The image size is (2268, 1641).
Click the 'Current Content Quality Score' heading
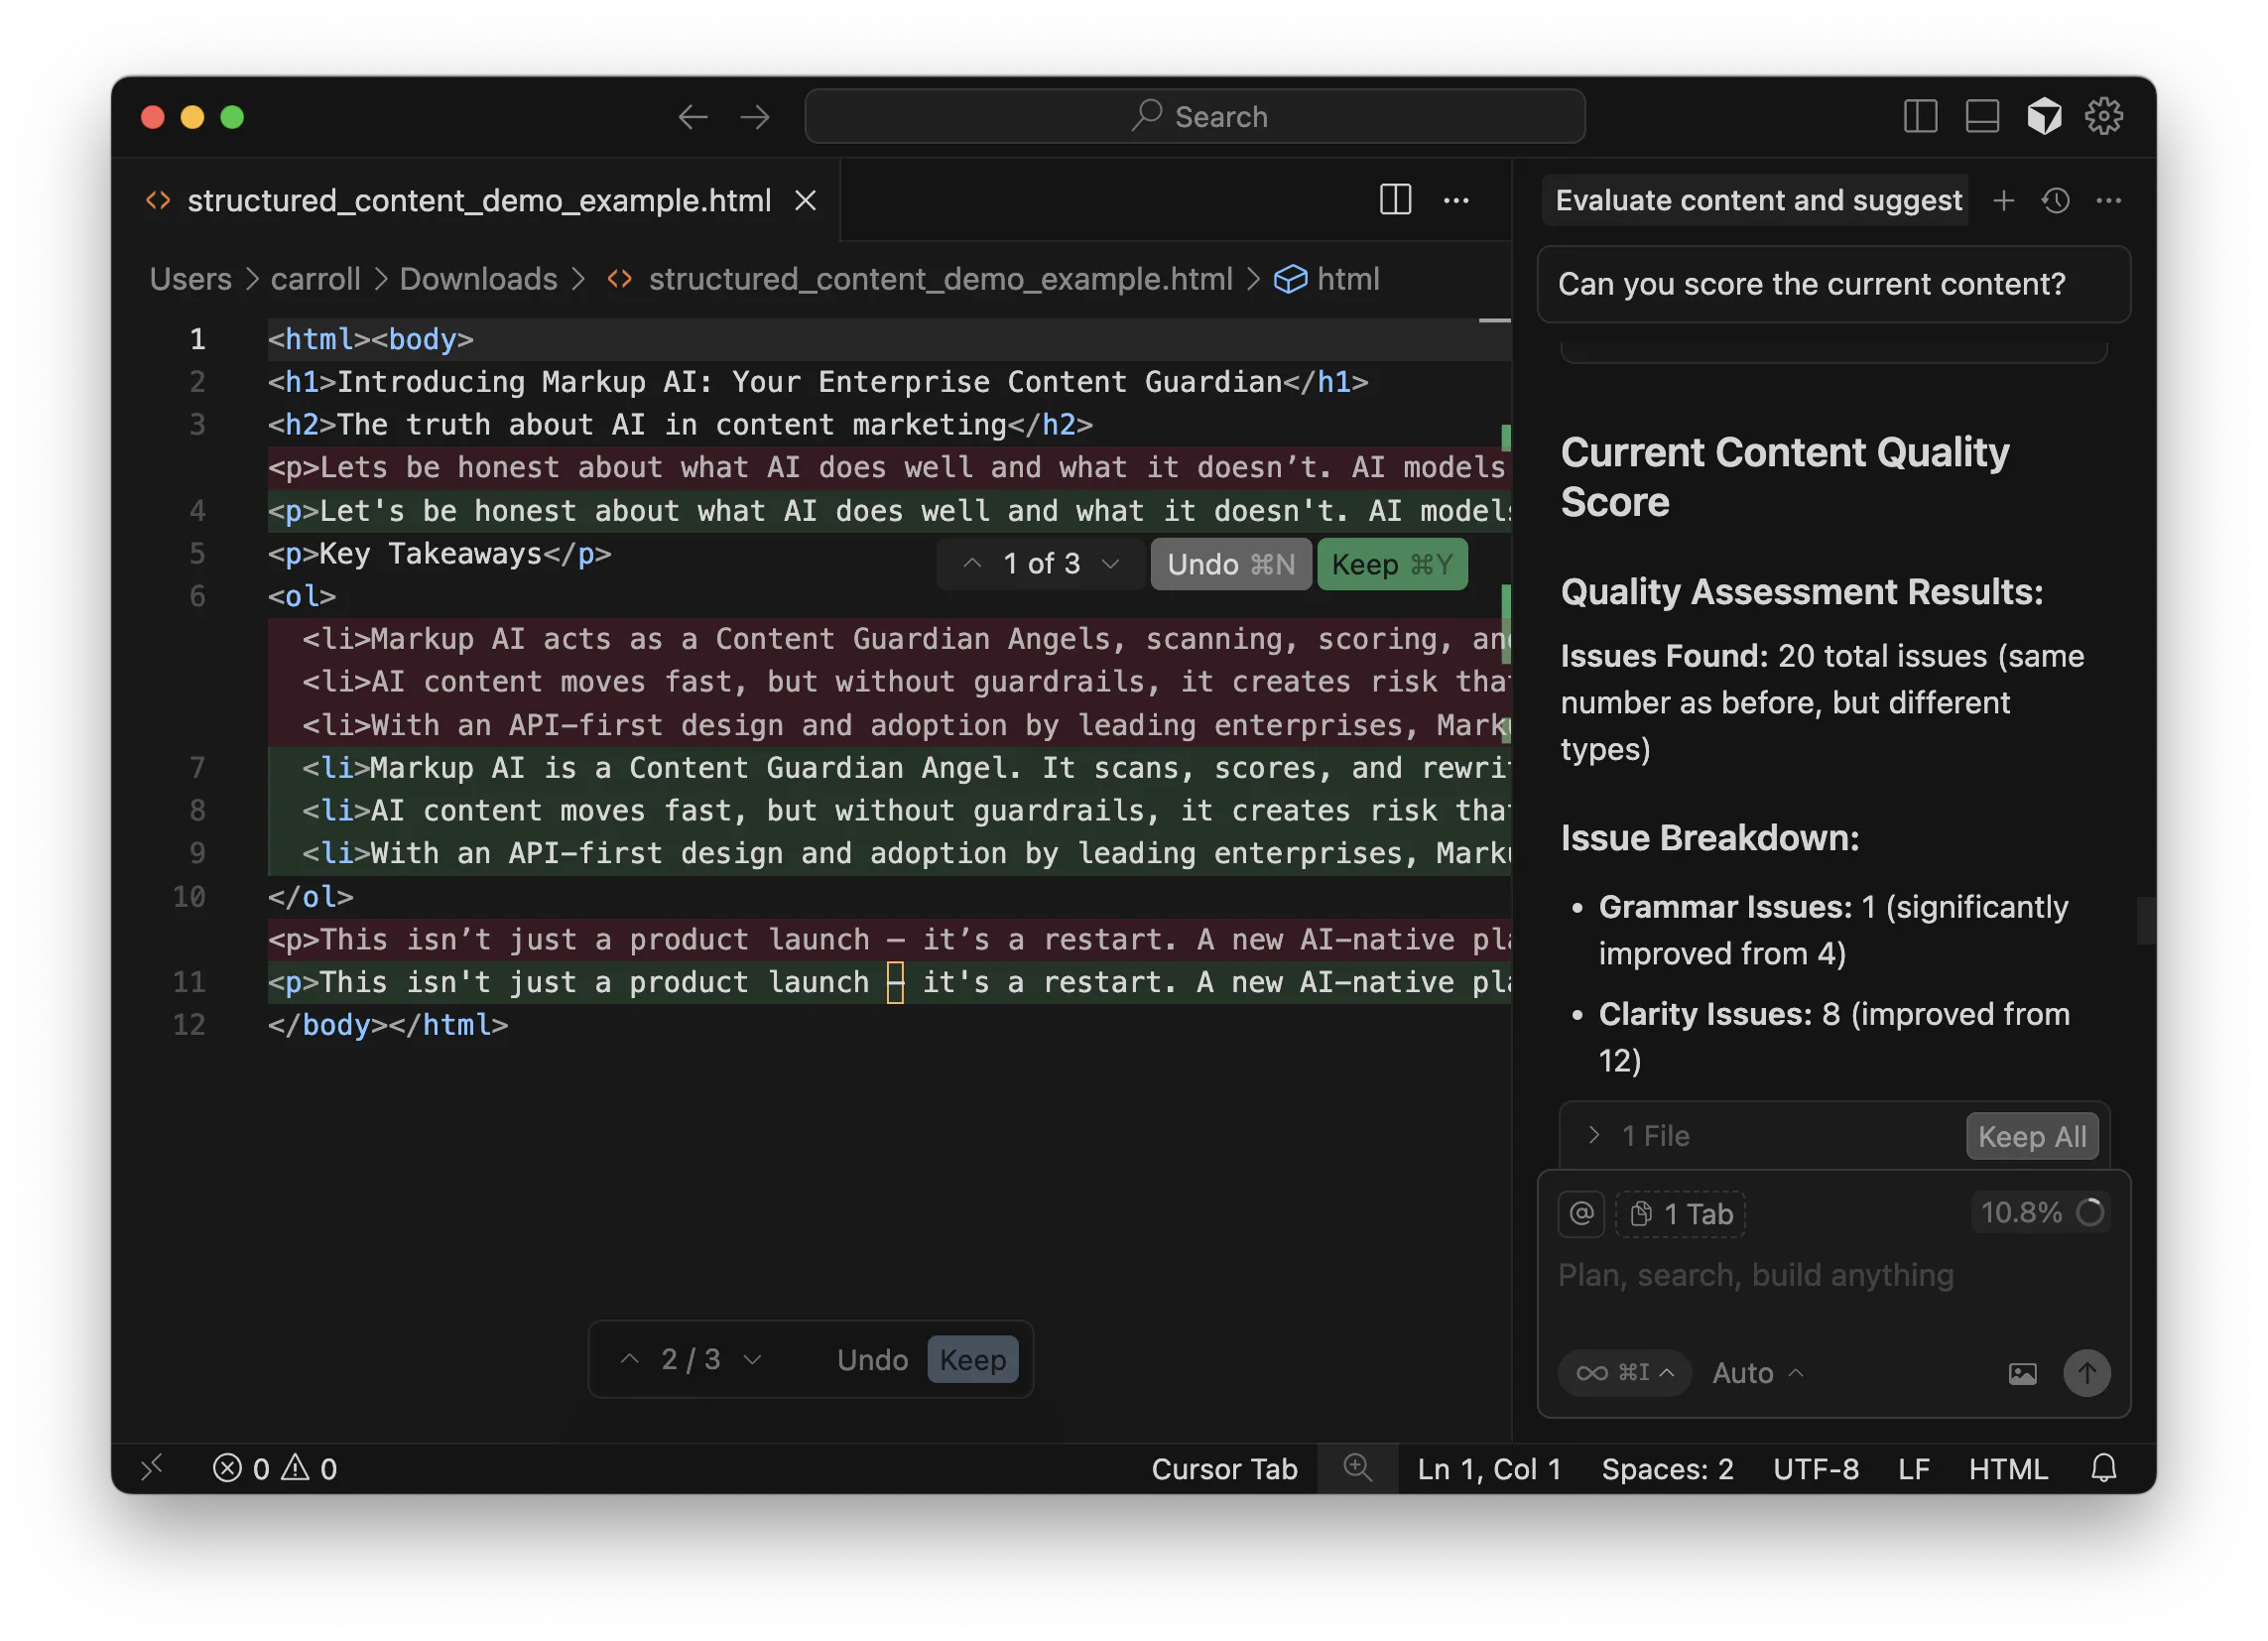(x=1784, y=478)
